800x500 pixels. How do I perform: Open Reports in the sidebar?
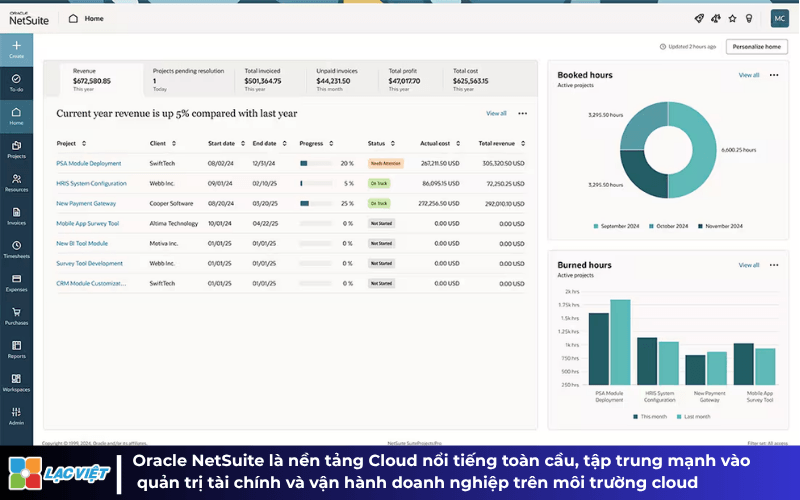point(16,349)
